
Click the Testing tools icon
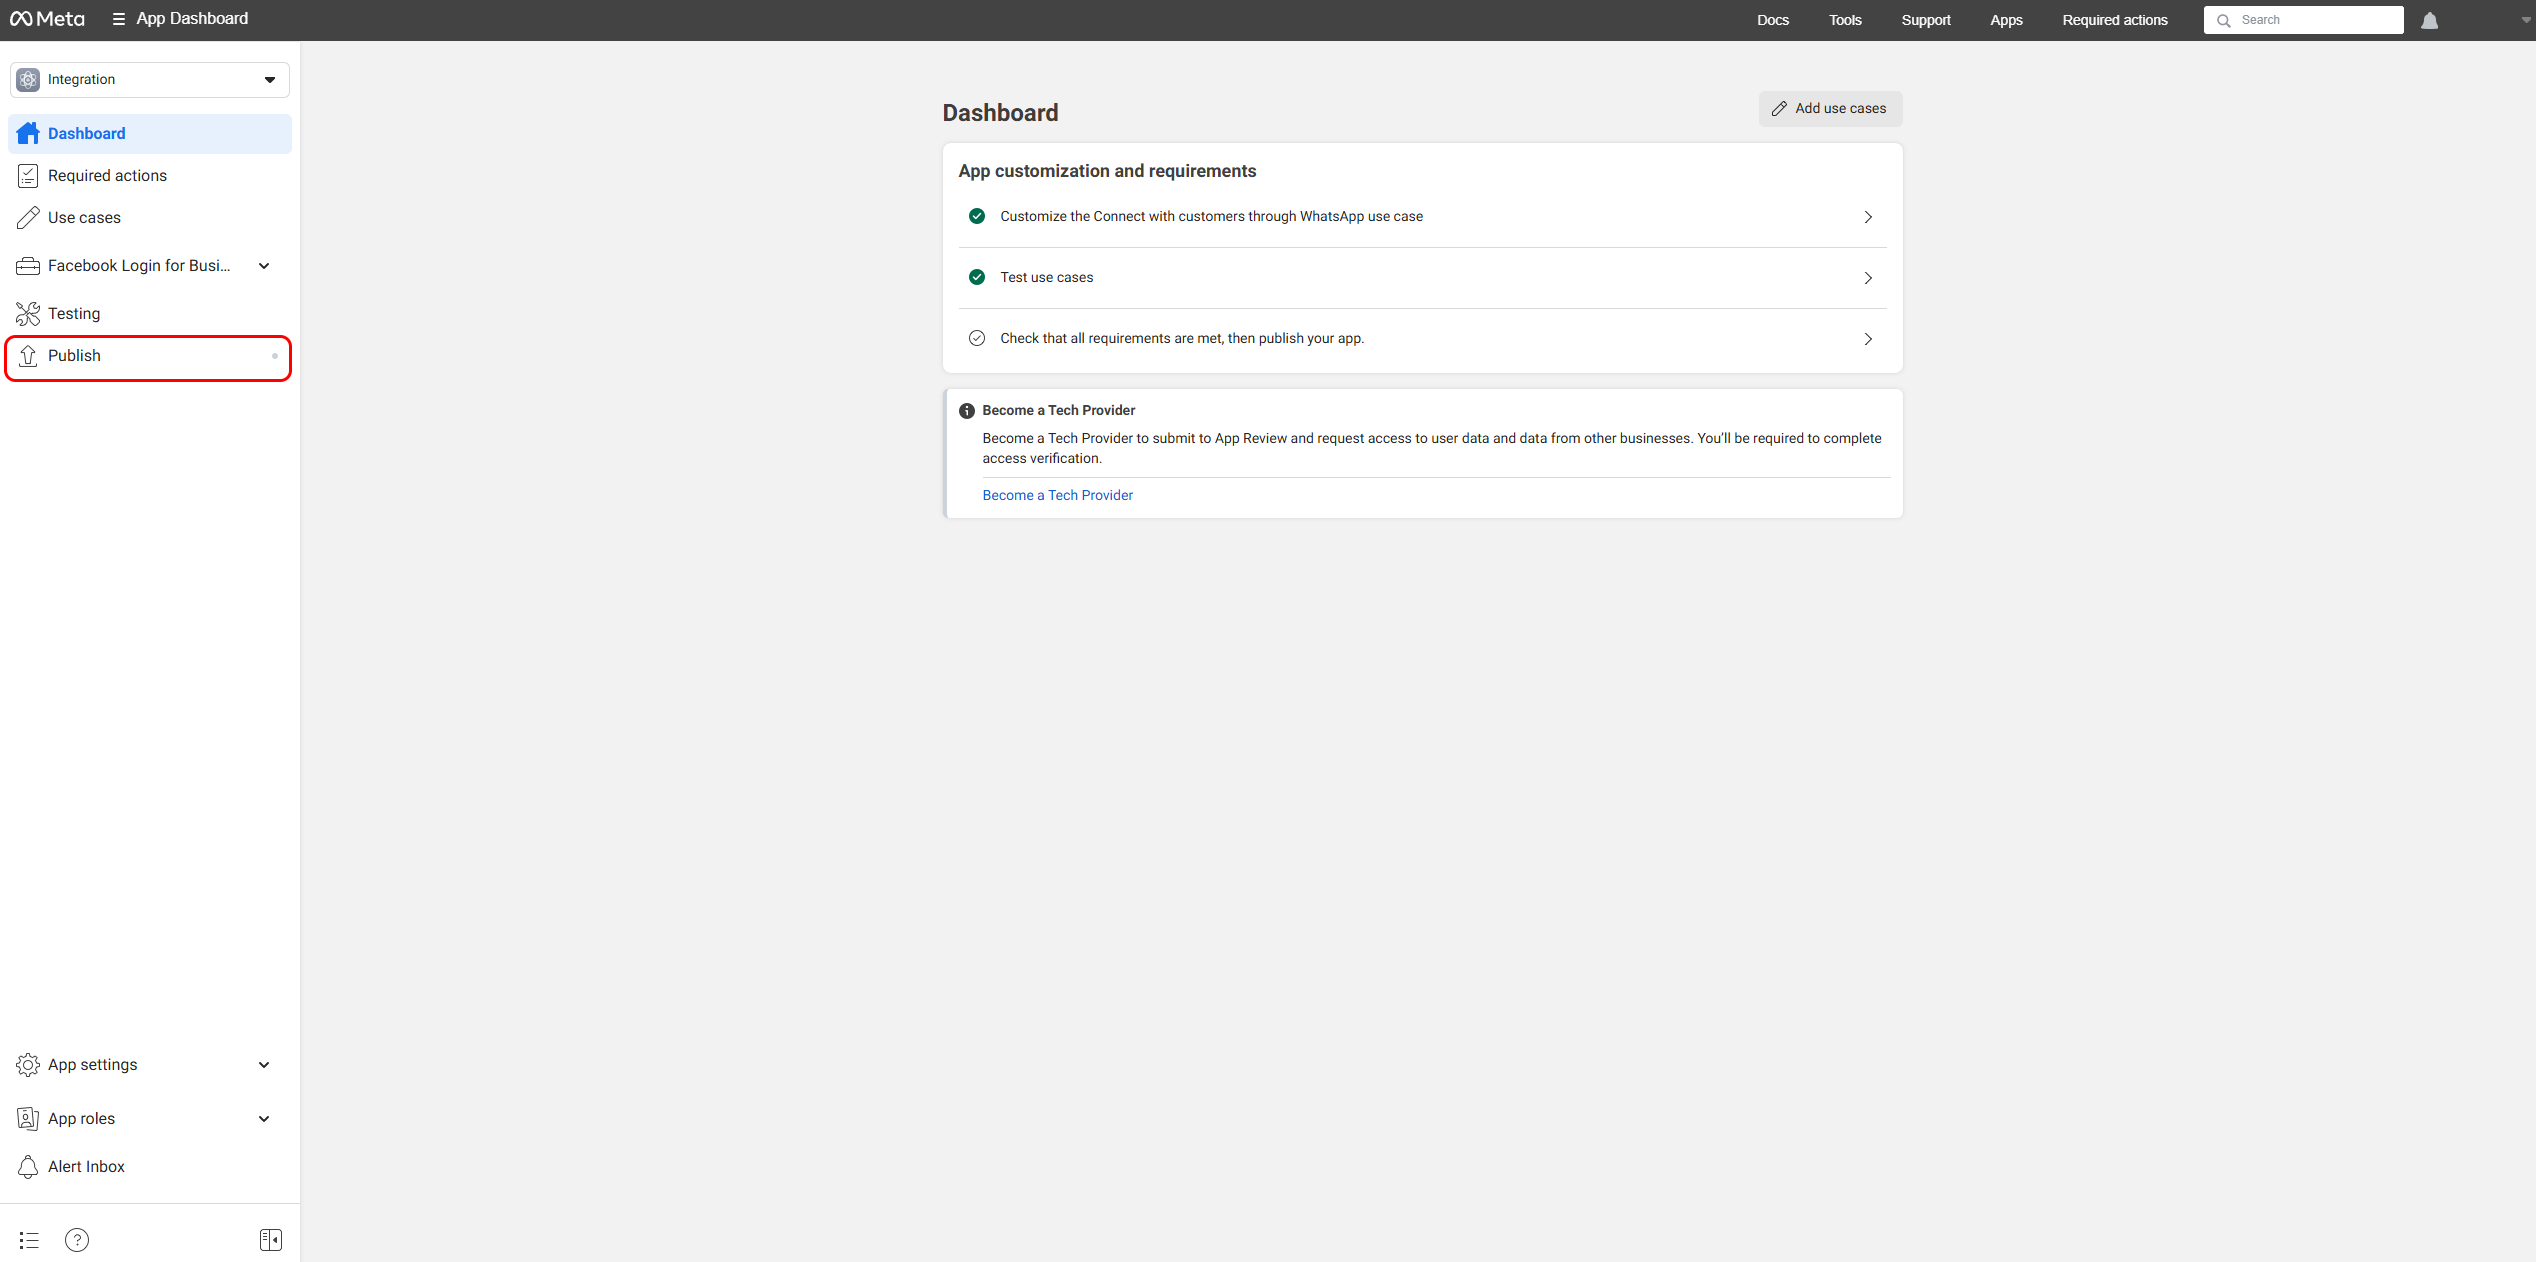coord(28,314)
